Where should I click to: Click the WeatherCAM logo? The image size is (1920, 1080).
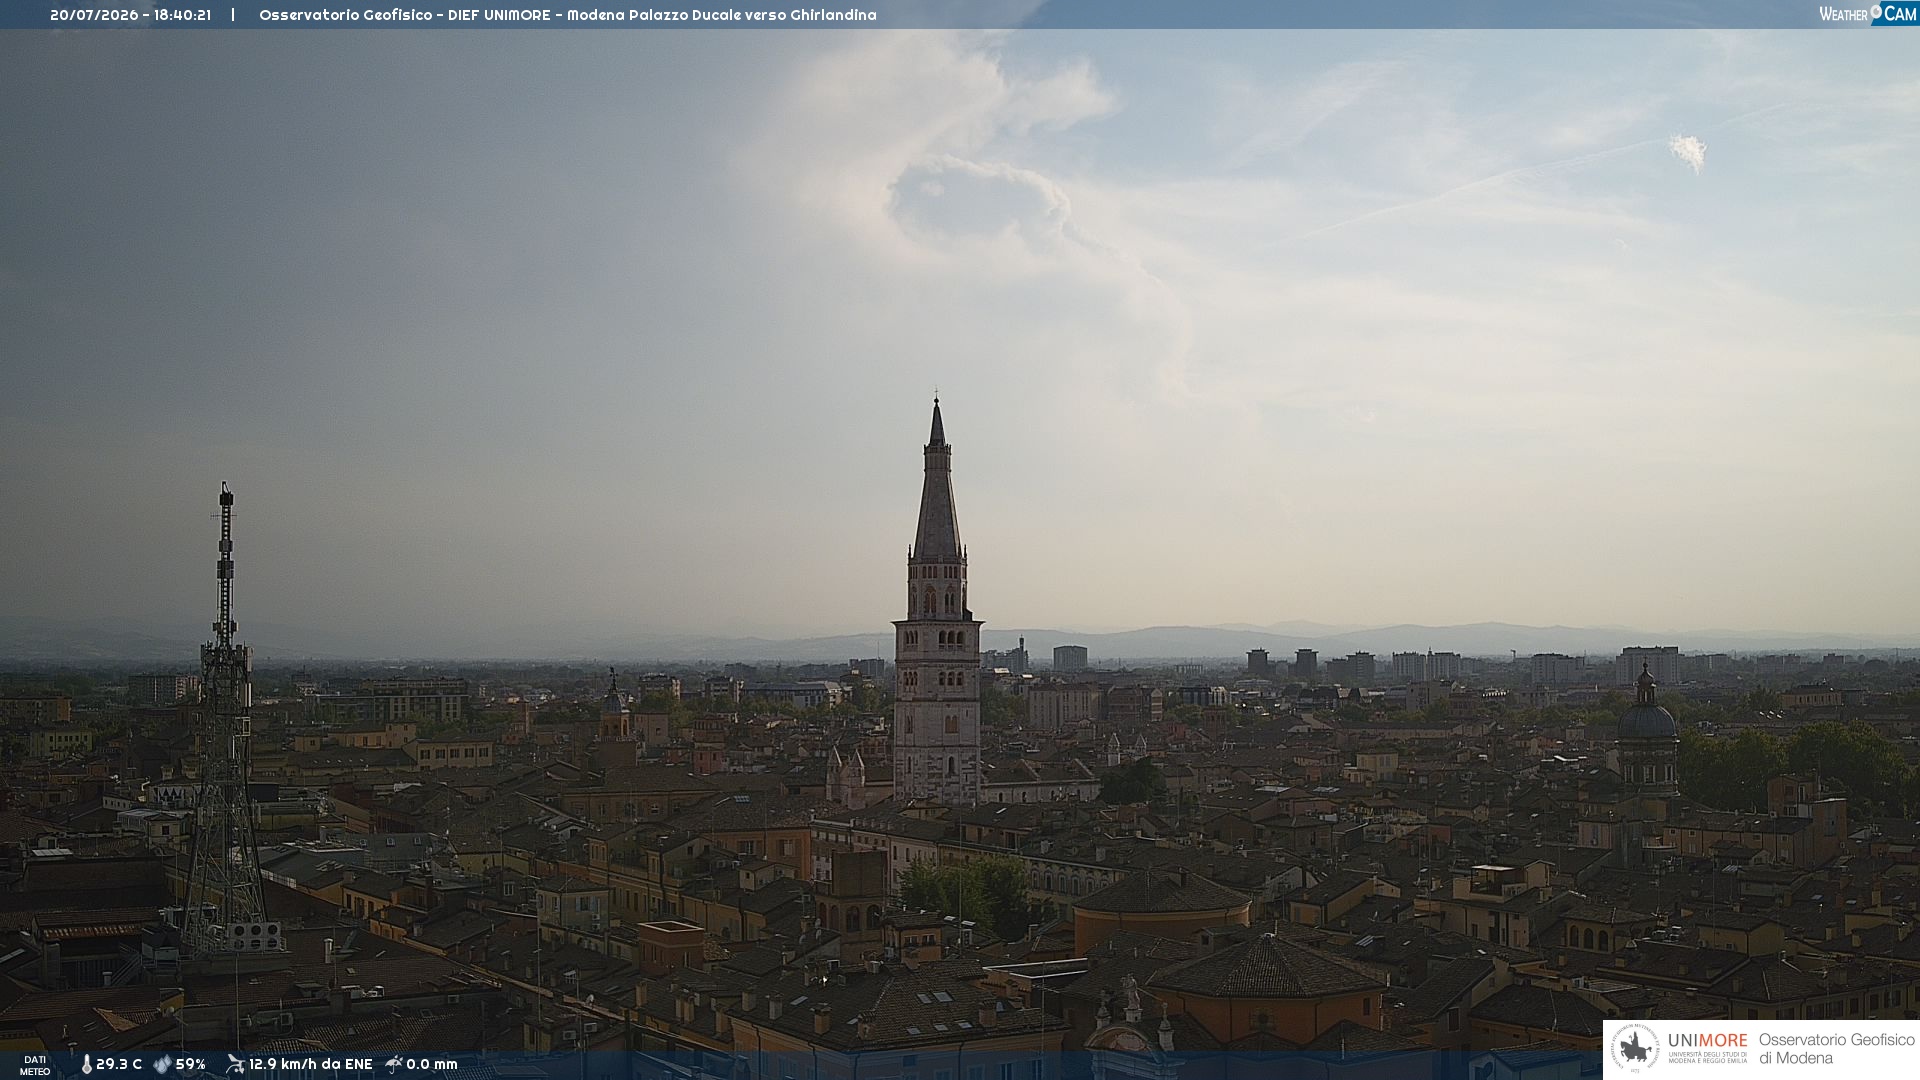[1867, 14]
